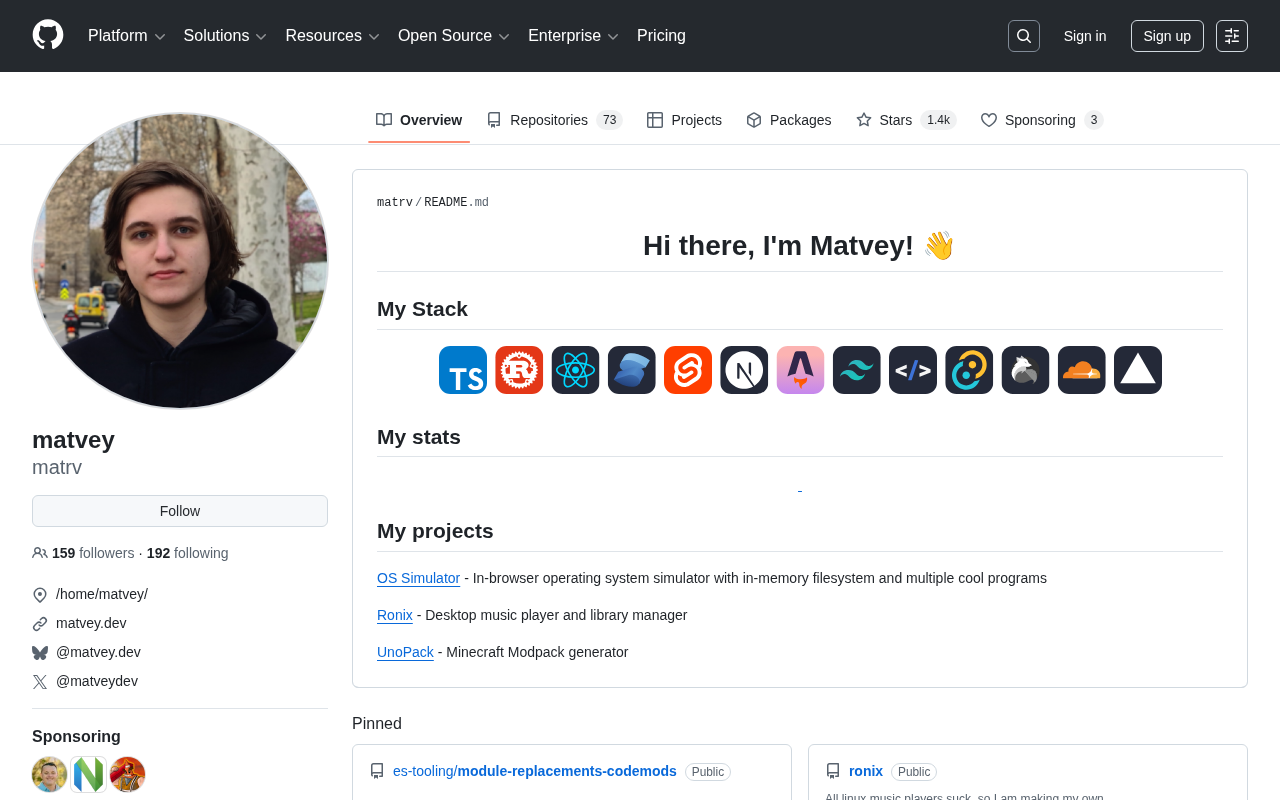Click the SolidJS stack icon
Image resolution: width=1280 pixels, height=800 pixels.
point(632,370)
